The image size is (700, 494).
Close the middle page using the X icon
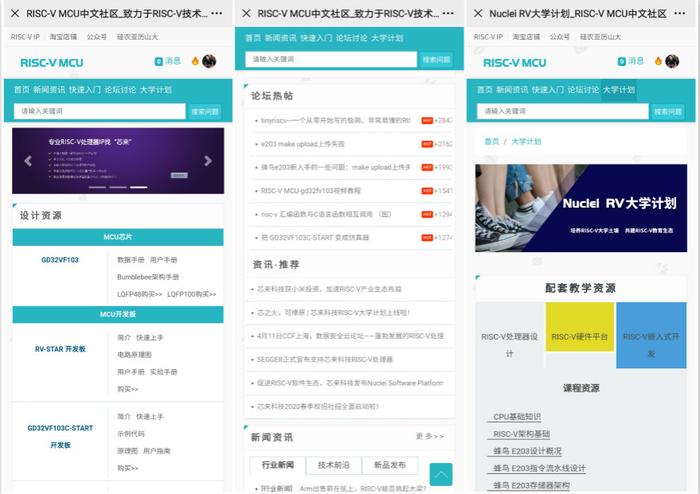pyautogui.click(x=246, y=13)
